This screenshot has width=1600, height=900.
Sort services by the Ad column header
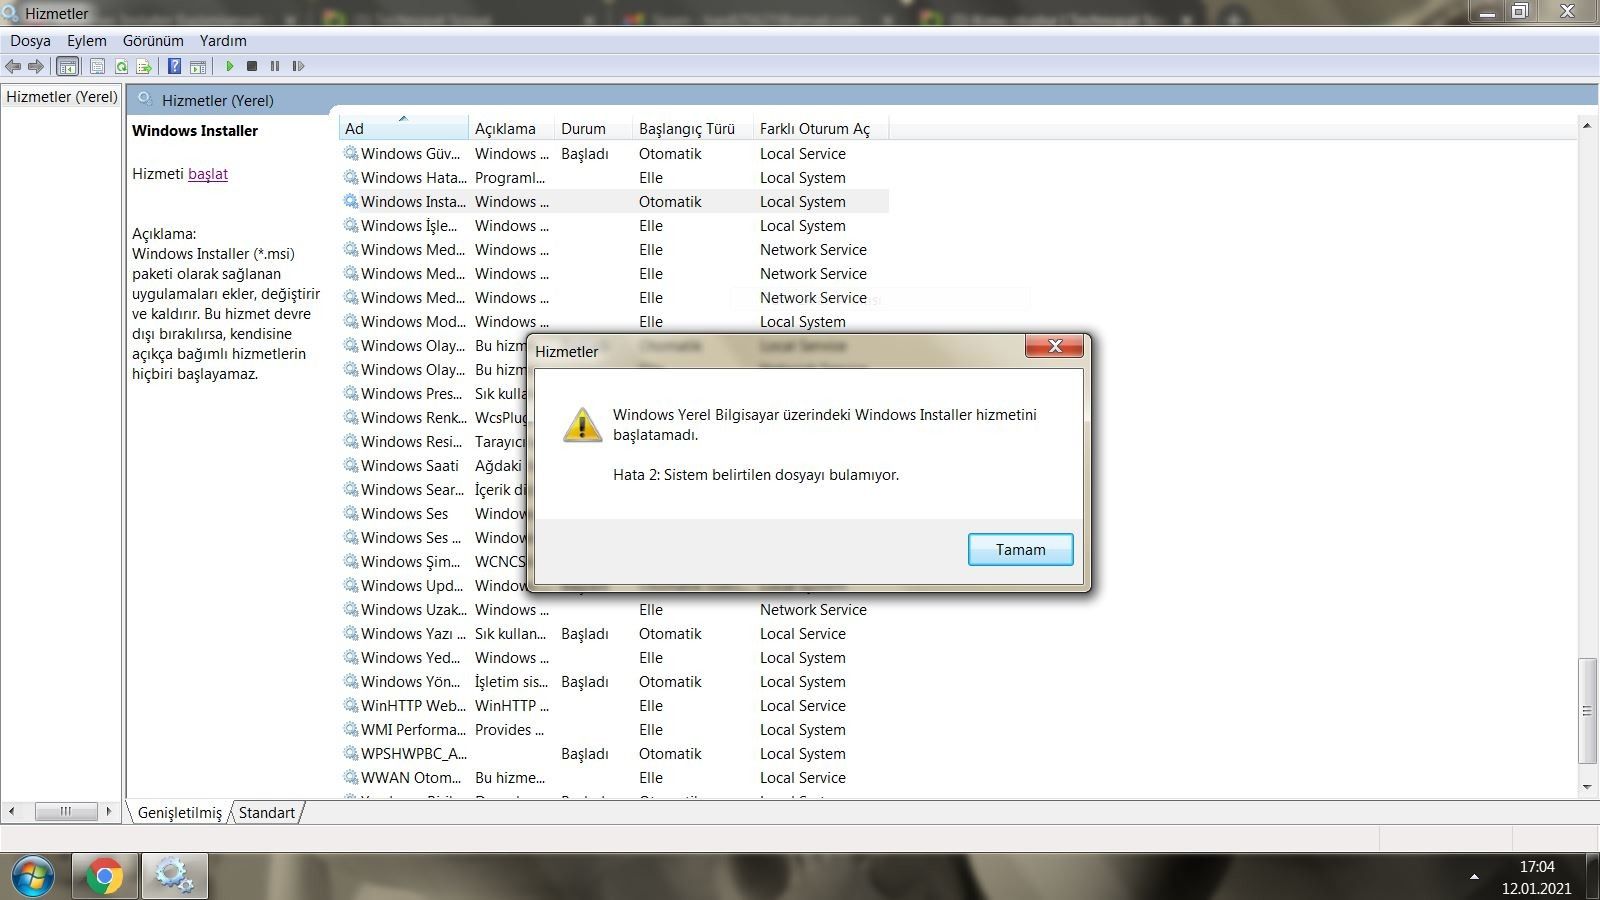click(x=403, y=128)
